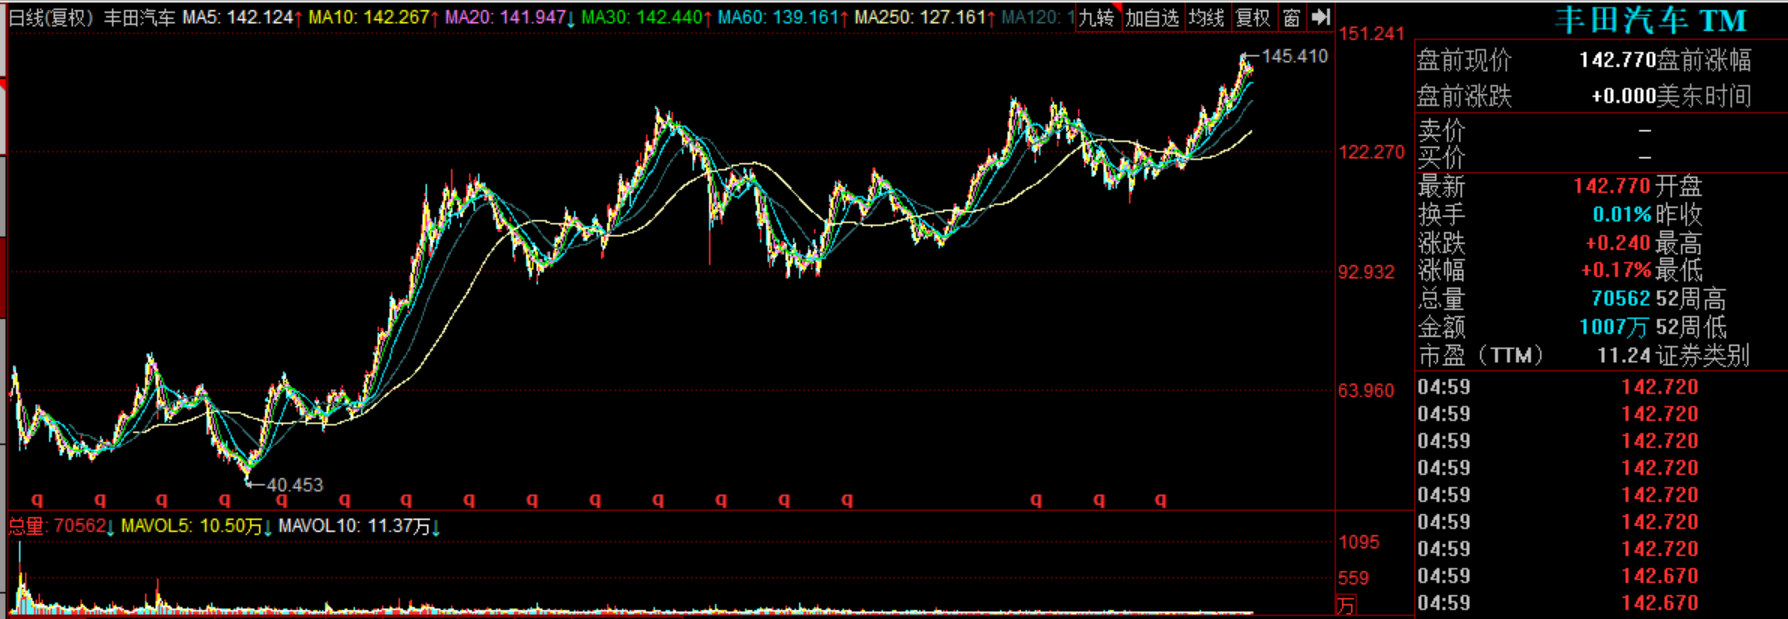
Task: Click the MA60: 139.161 legend entry
Action: [x=783, y=18]
